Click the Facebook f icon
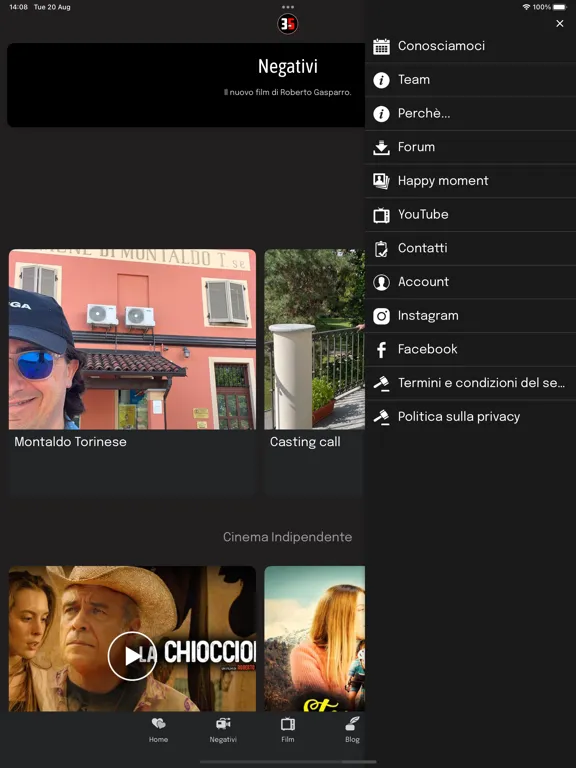This screenshot has width=576, height=768. tap(381, 350)
